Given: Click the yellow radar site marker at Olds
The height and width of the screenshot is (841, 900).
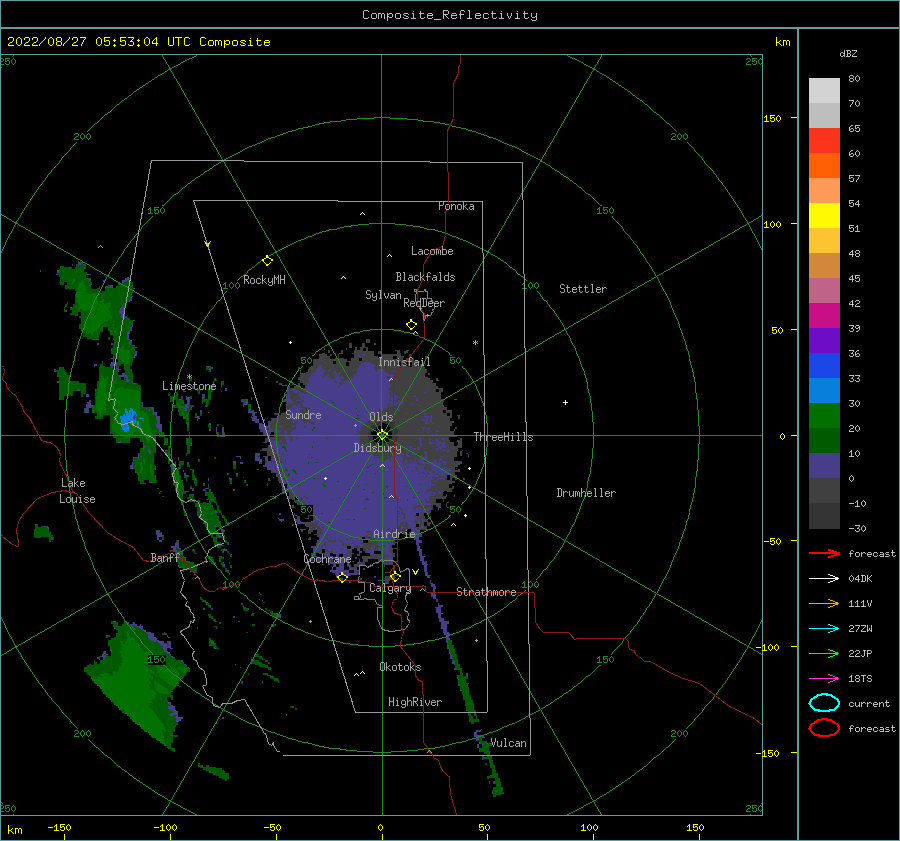Looking at the screenshot, I should coord(382,435).
